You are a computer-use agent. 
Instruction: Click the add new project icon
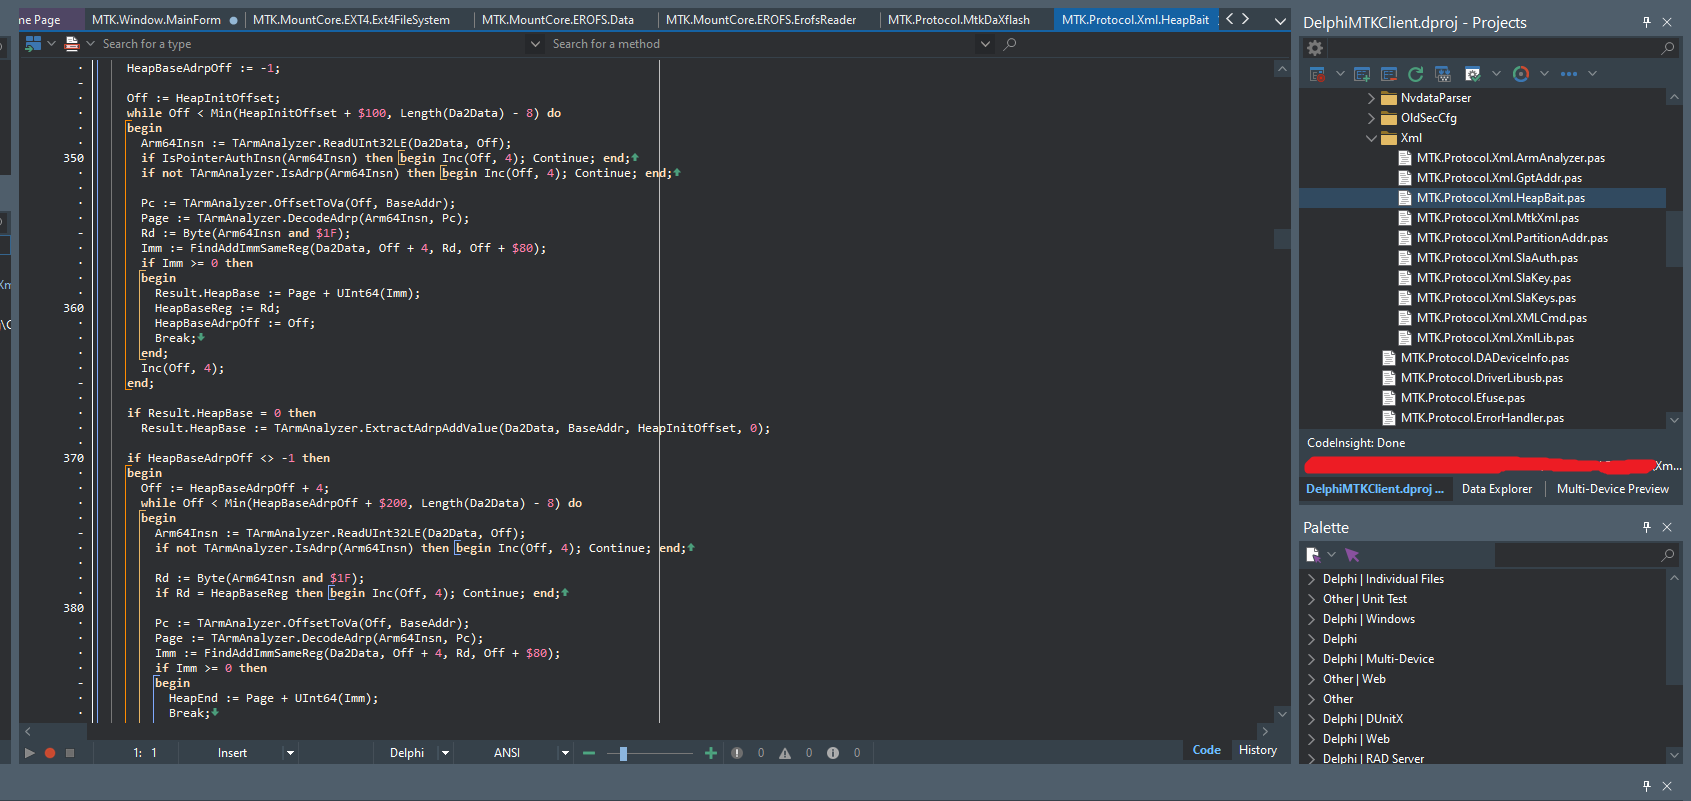(1361, 74)
